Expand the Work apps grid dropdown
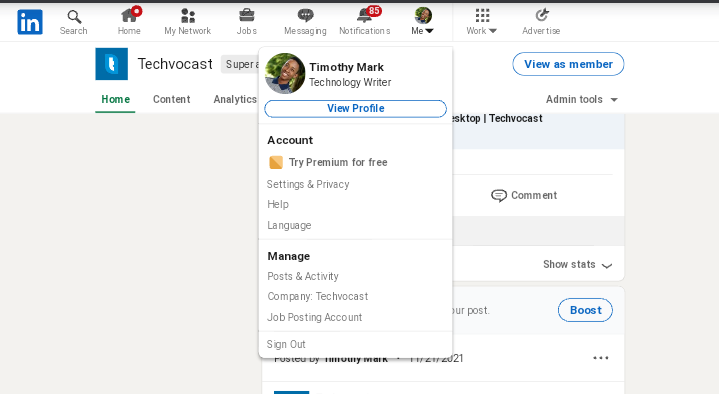This screenshot has height=394, width=719. tap(482, 22)
